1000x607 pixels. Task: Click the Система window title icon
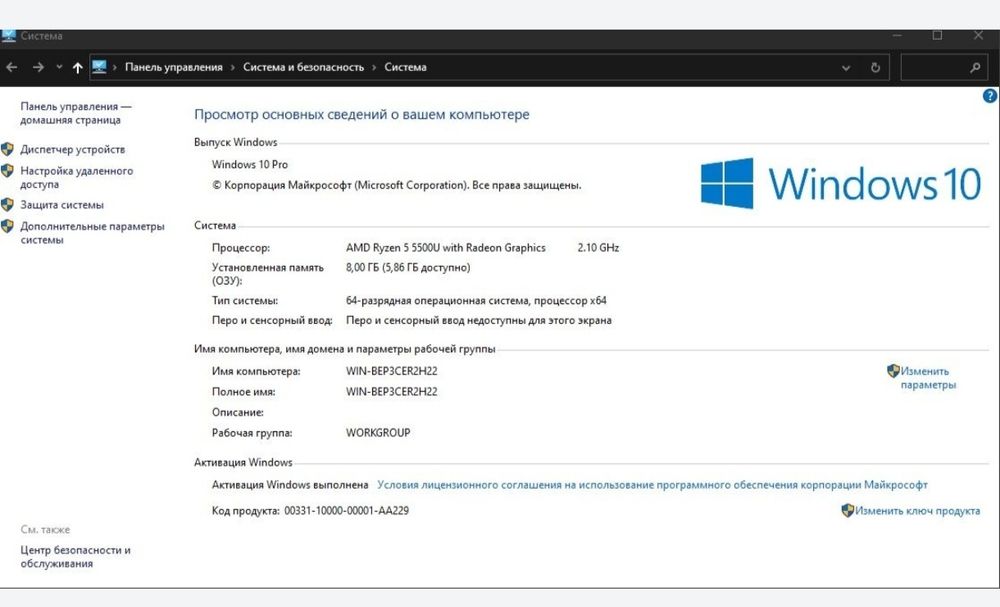(x=8, y=36)
